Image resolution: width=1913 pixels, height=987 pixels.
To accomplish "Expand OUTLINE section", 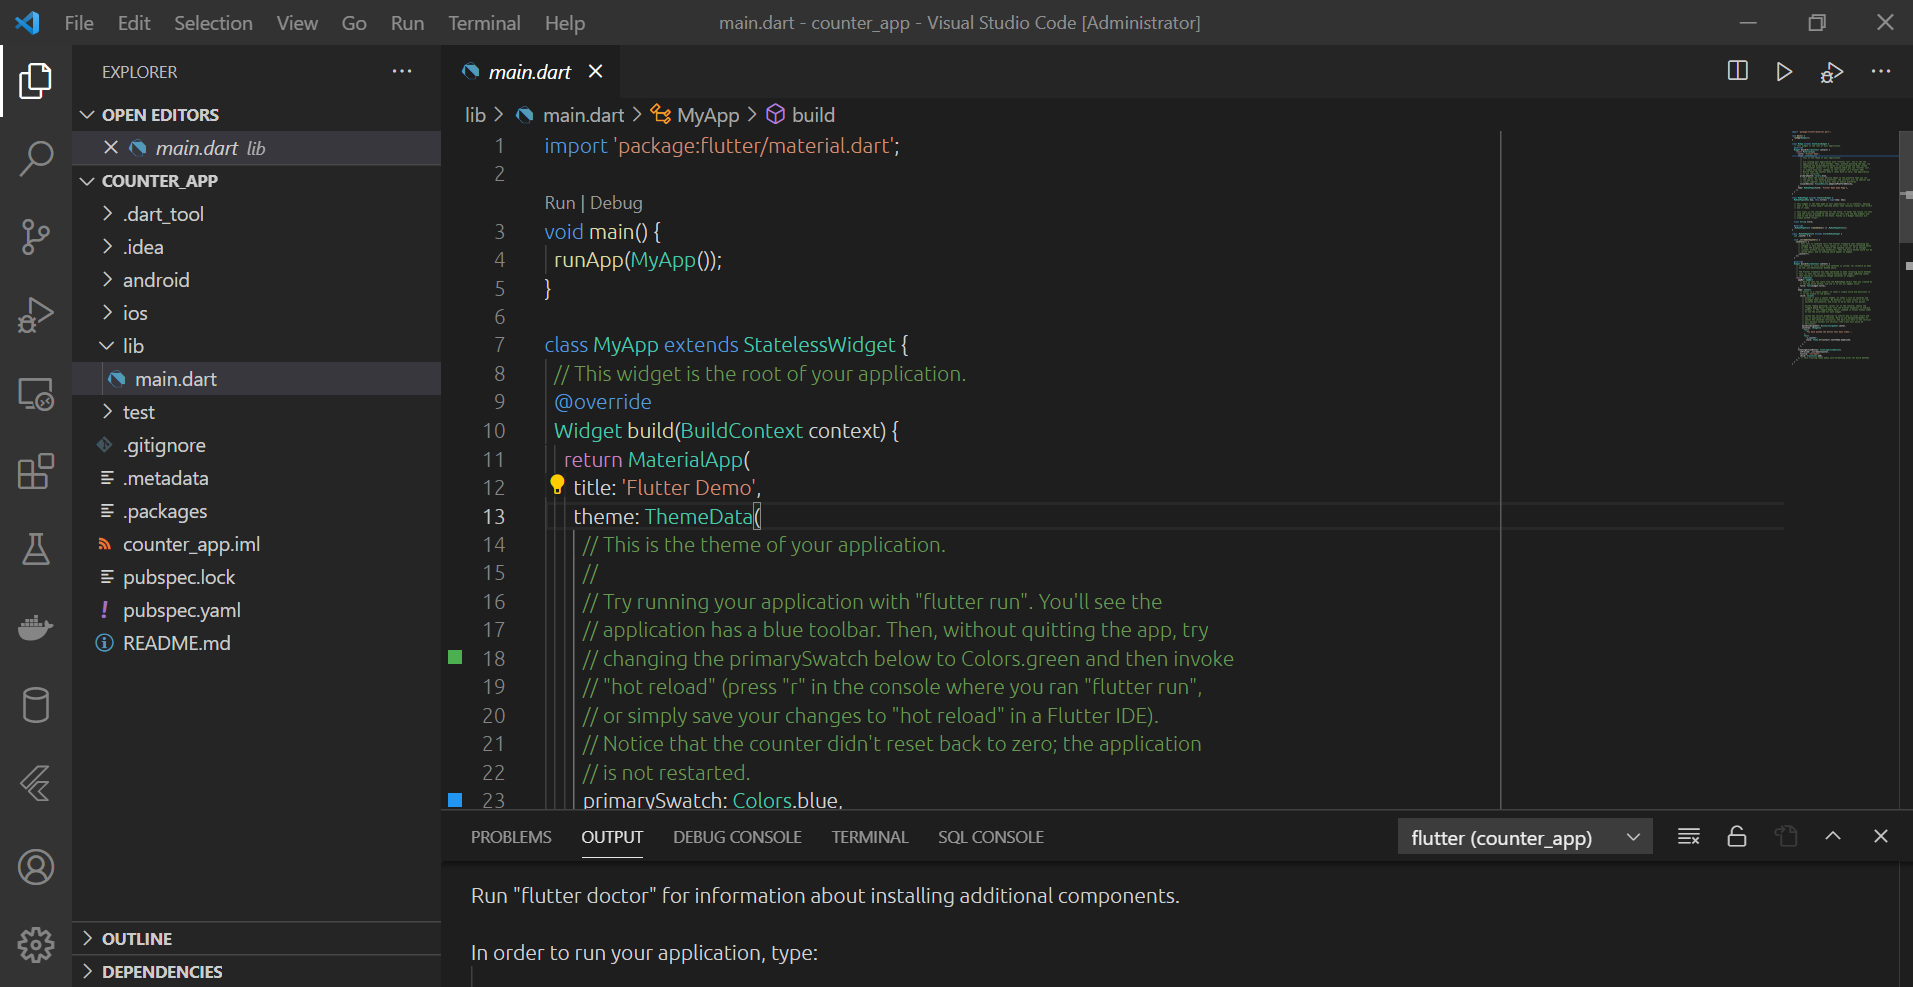I will pyautogui.click(x=257, y=938).
